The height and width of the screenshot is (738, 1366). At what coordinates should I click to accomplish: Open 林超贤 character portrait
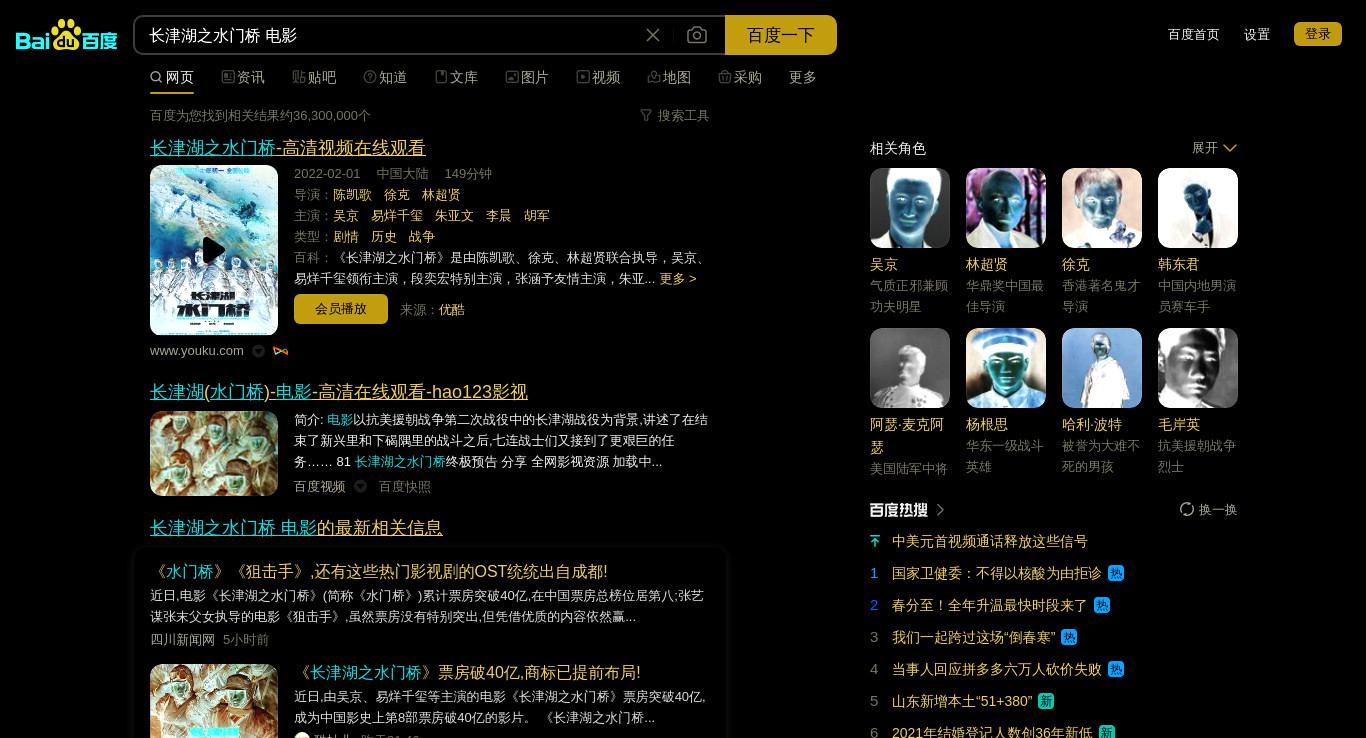click(x=1006, y=208)
